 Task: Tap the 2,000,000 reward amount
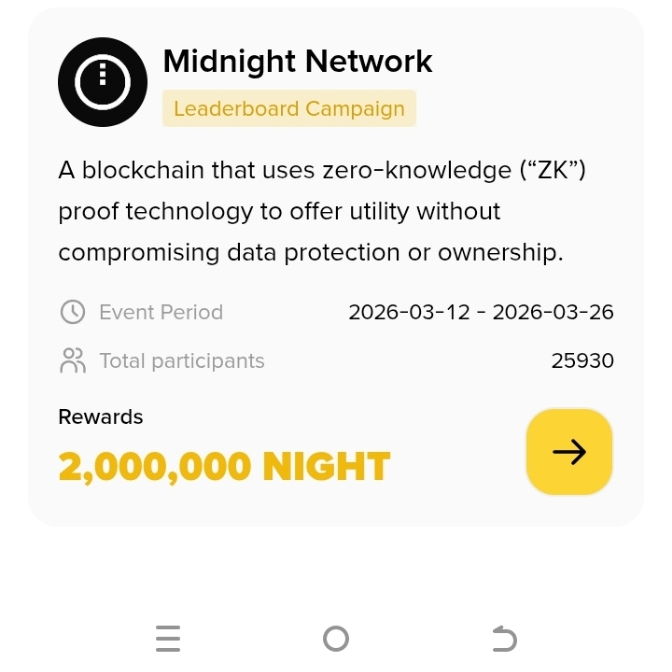pos(155,467)
